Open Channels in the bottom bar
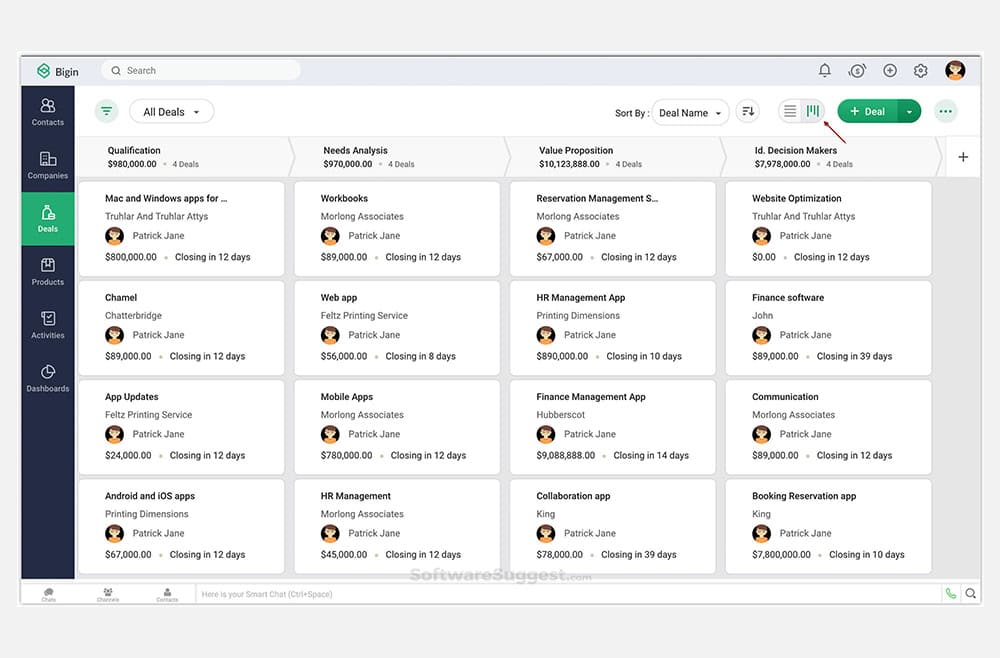 click(x=108, y=594)
